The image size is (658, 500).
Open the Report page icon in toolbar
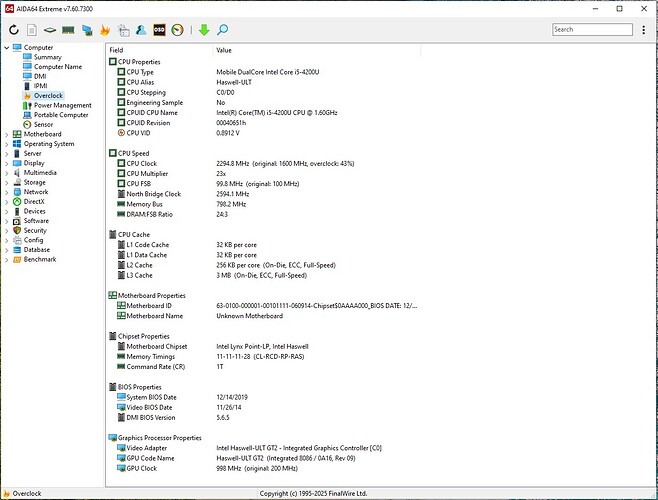pyautogui.click(x=32, y=30)
